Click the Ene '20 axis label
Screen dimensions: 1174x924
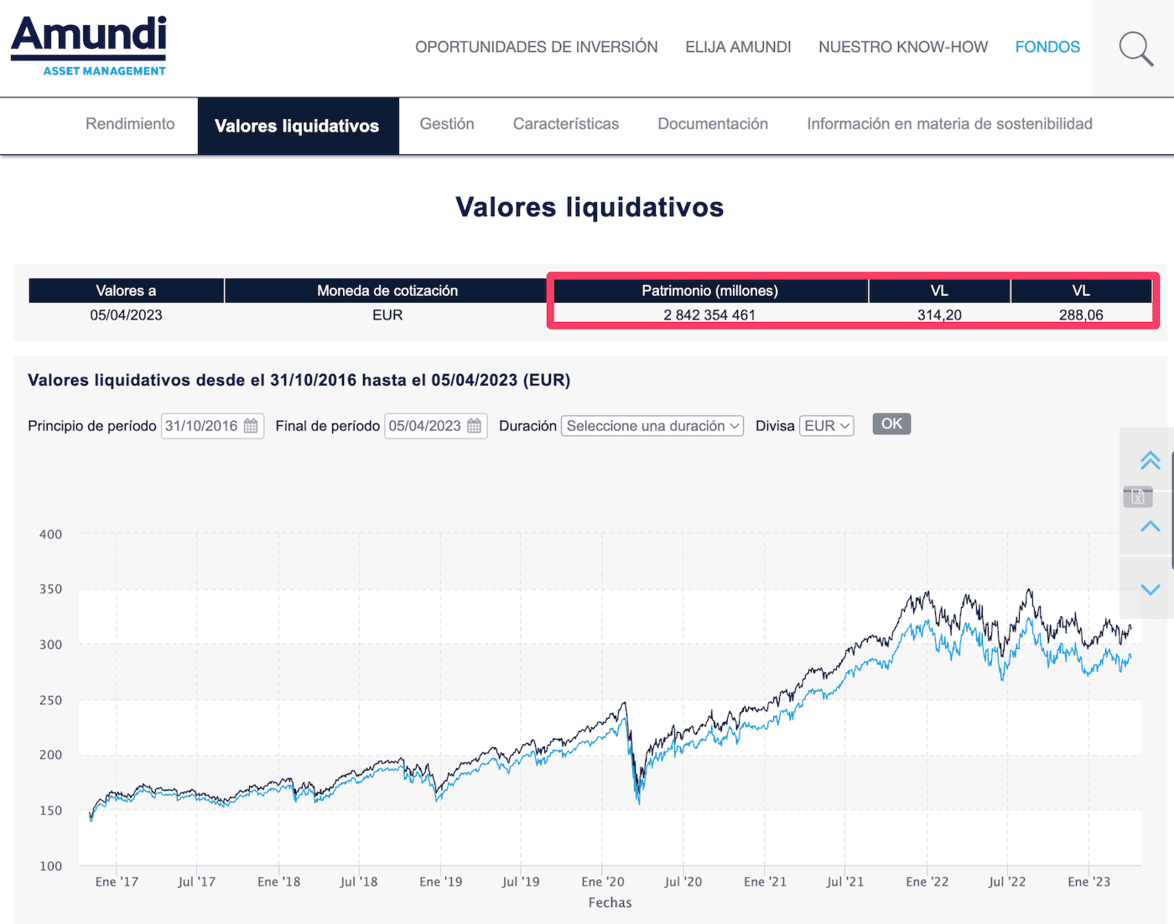tap(602, 882)
